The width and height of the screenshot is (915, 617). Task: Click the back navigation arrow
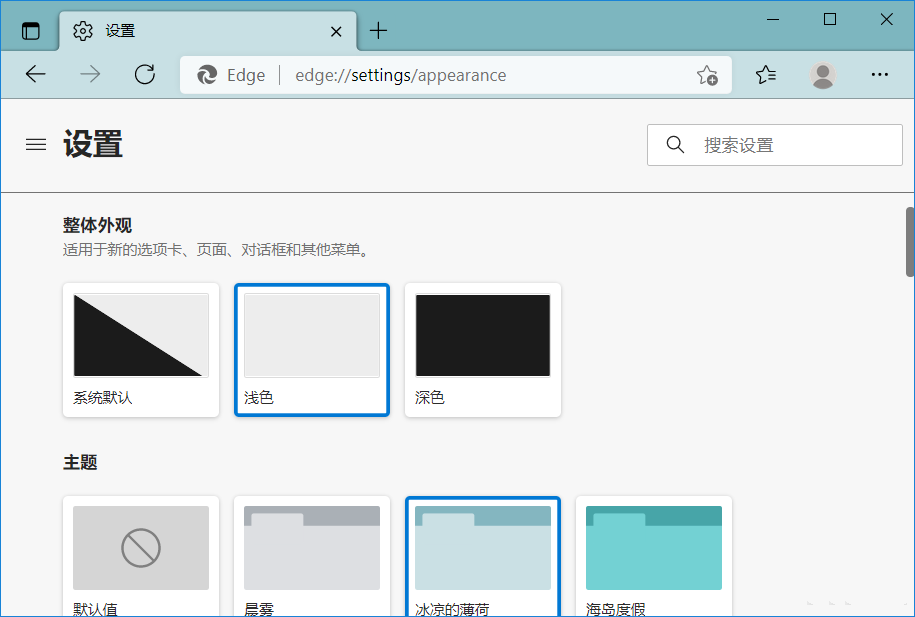tap(35, 74)
